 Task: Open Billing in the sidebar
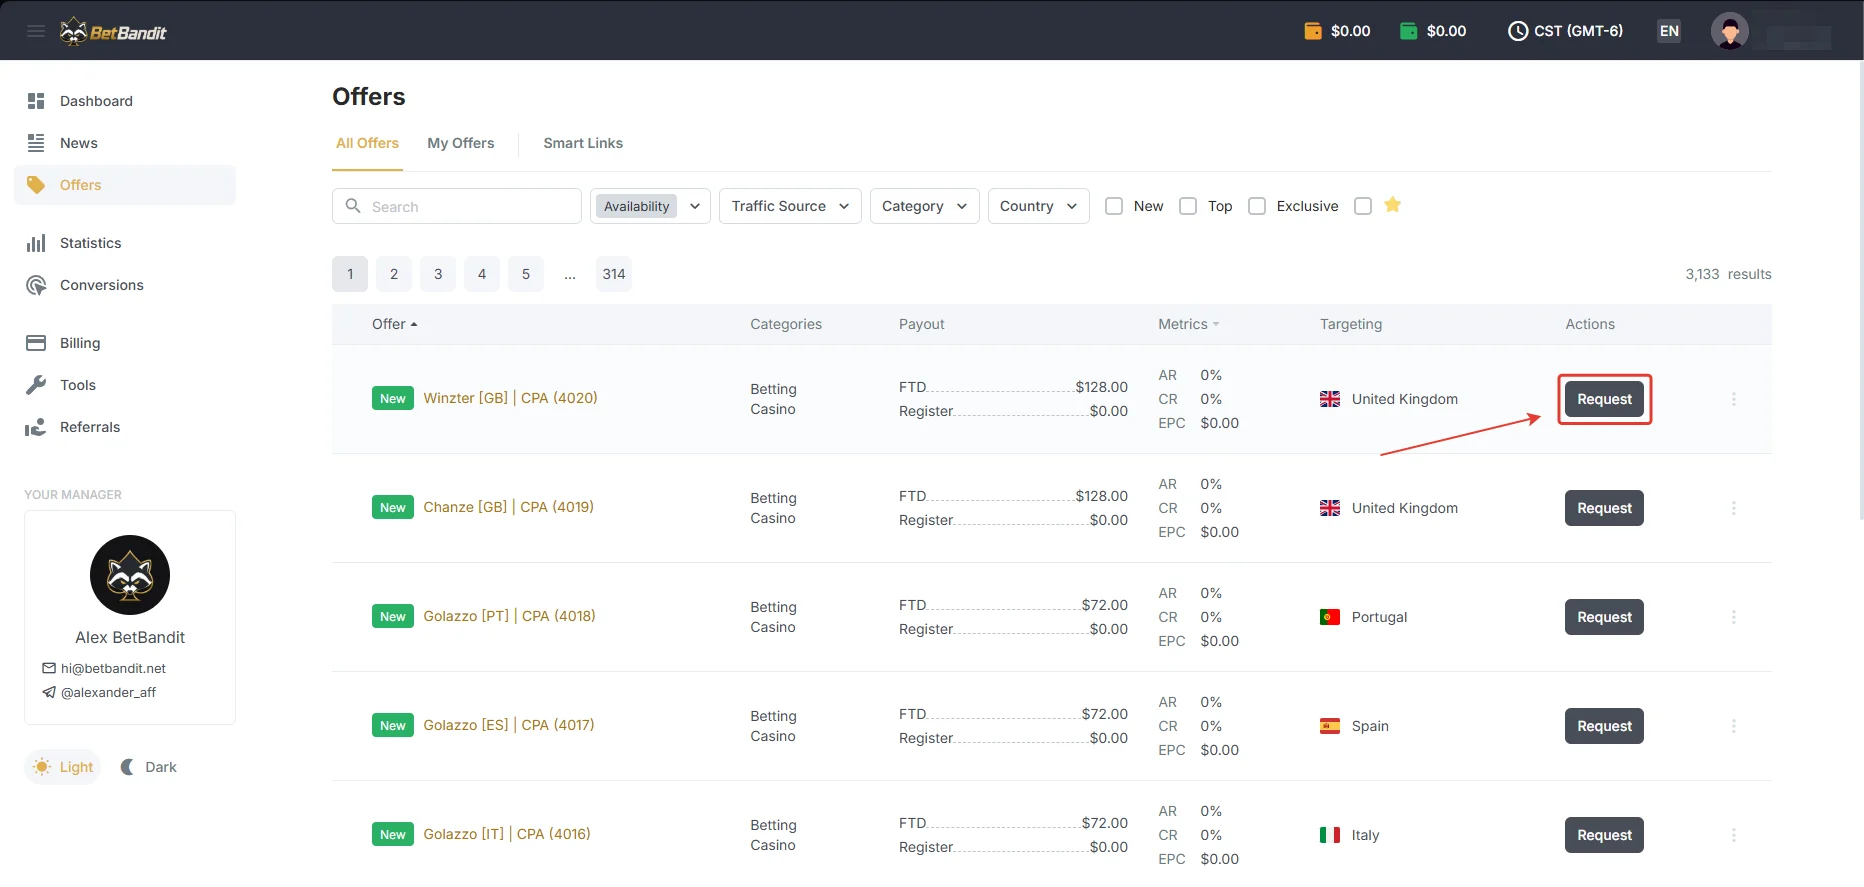(125, 343)
